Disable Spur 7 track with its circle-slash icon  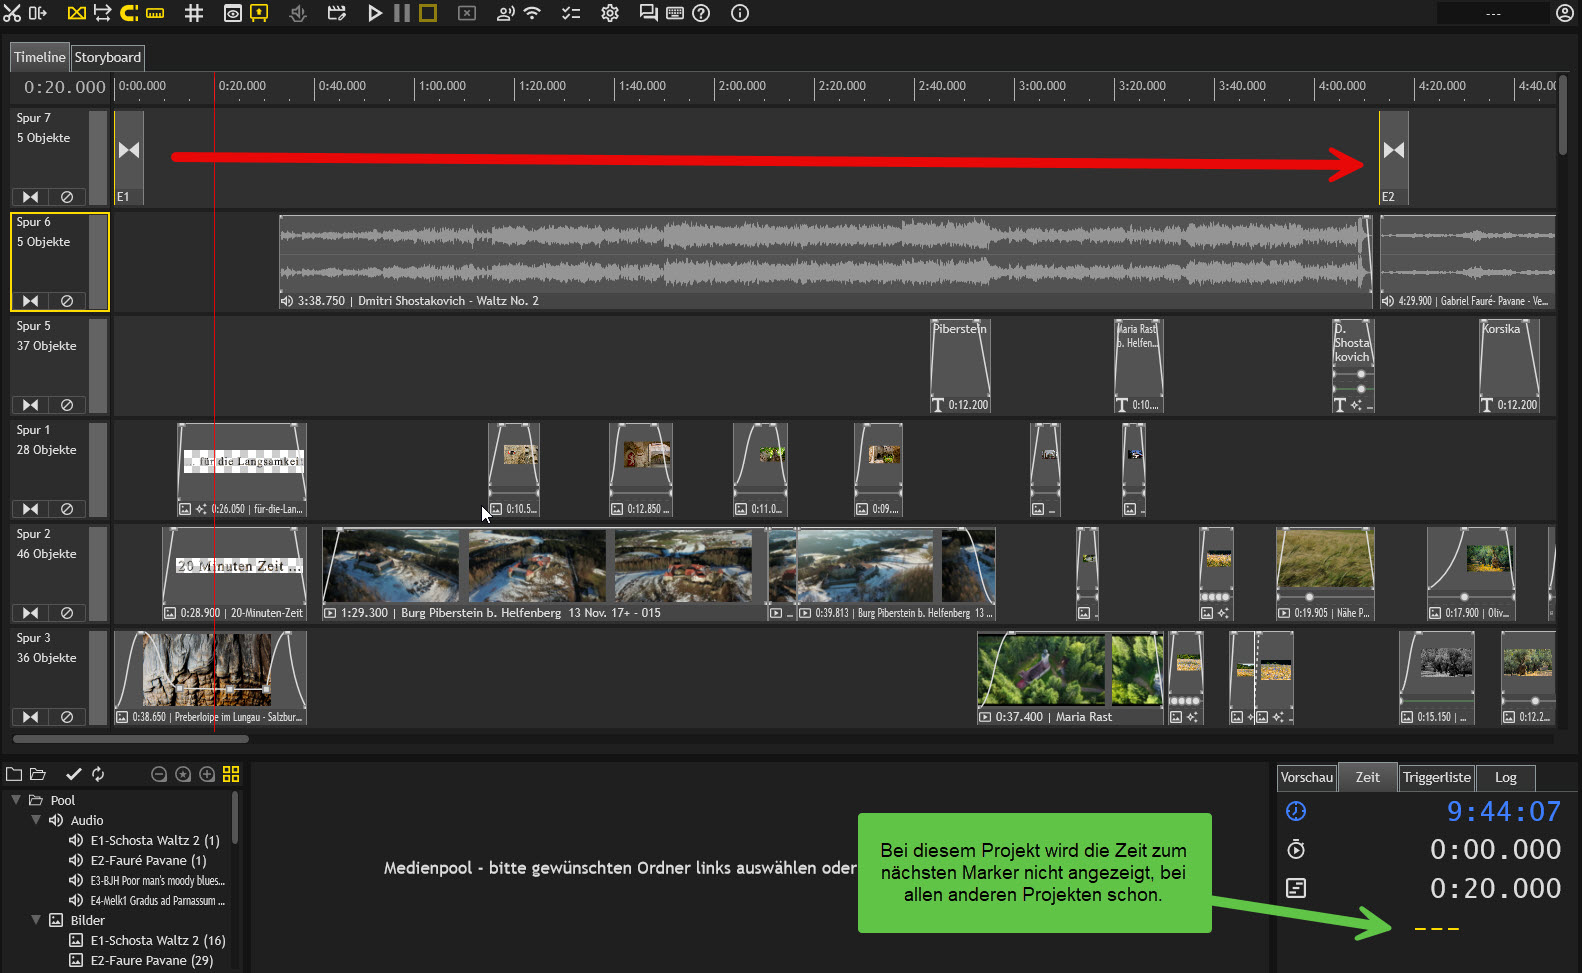67,197
